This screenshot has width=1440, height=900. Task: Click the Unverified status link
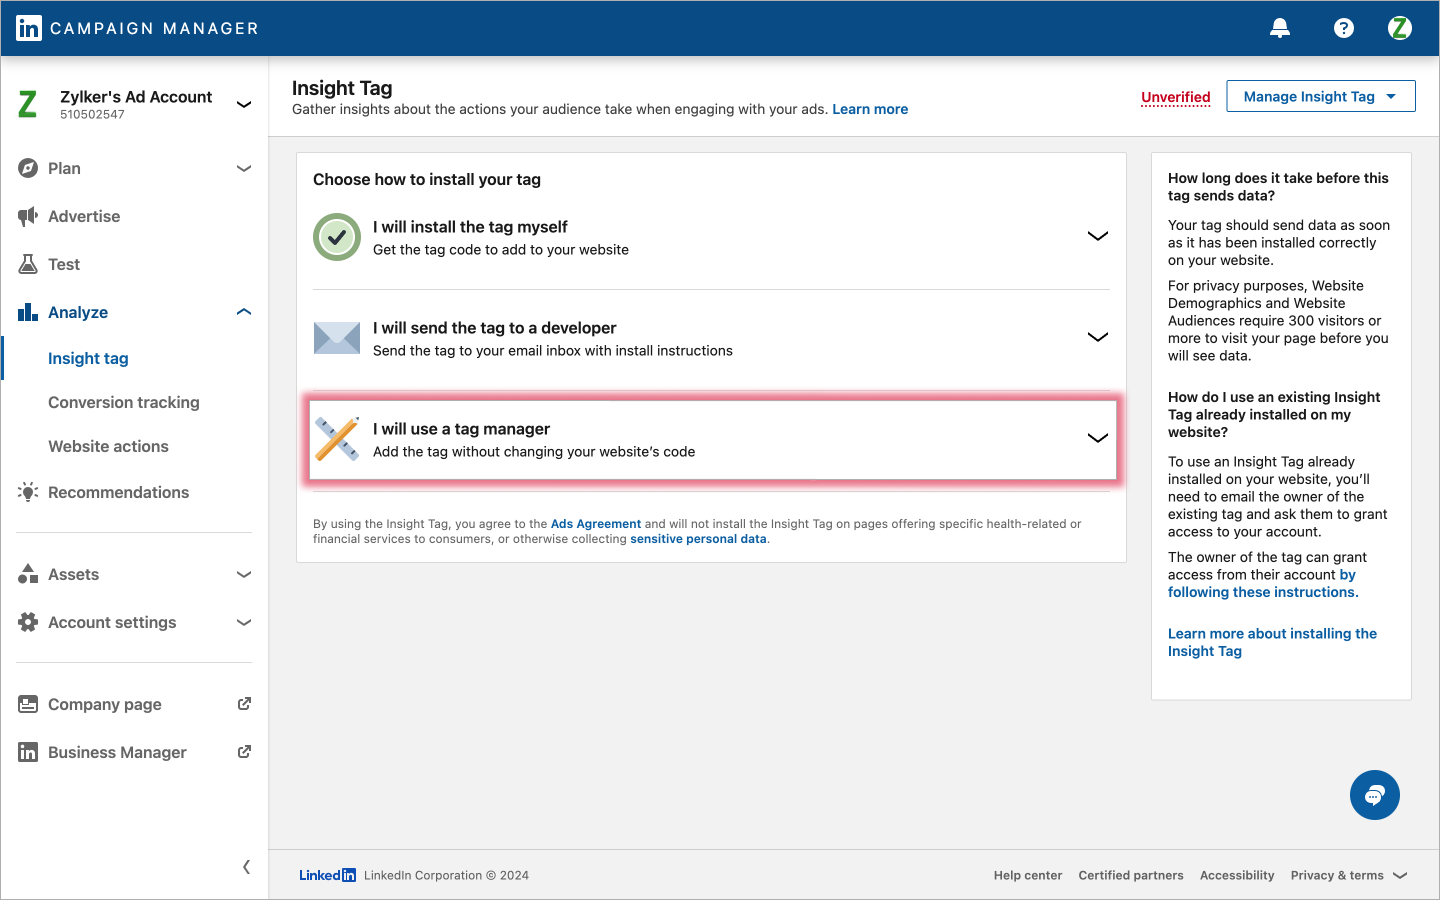pyautogui.click(x=1176, y=97)
